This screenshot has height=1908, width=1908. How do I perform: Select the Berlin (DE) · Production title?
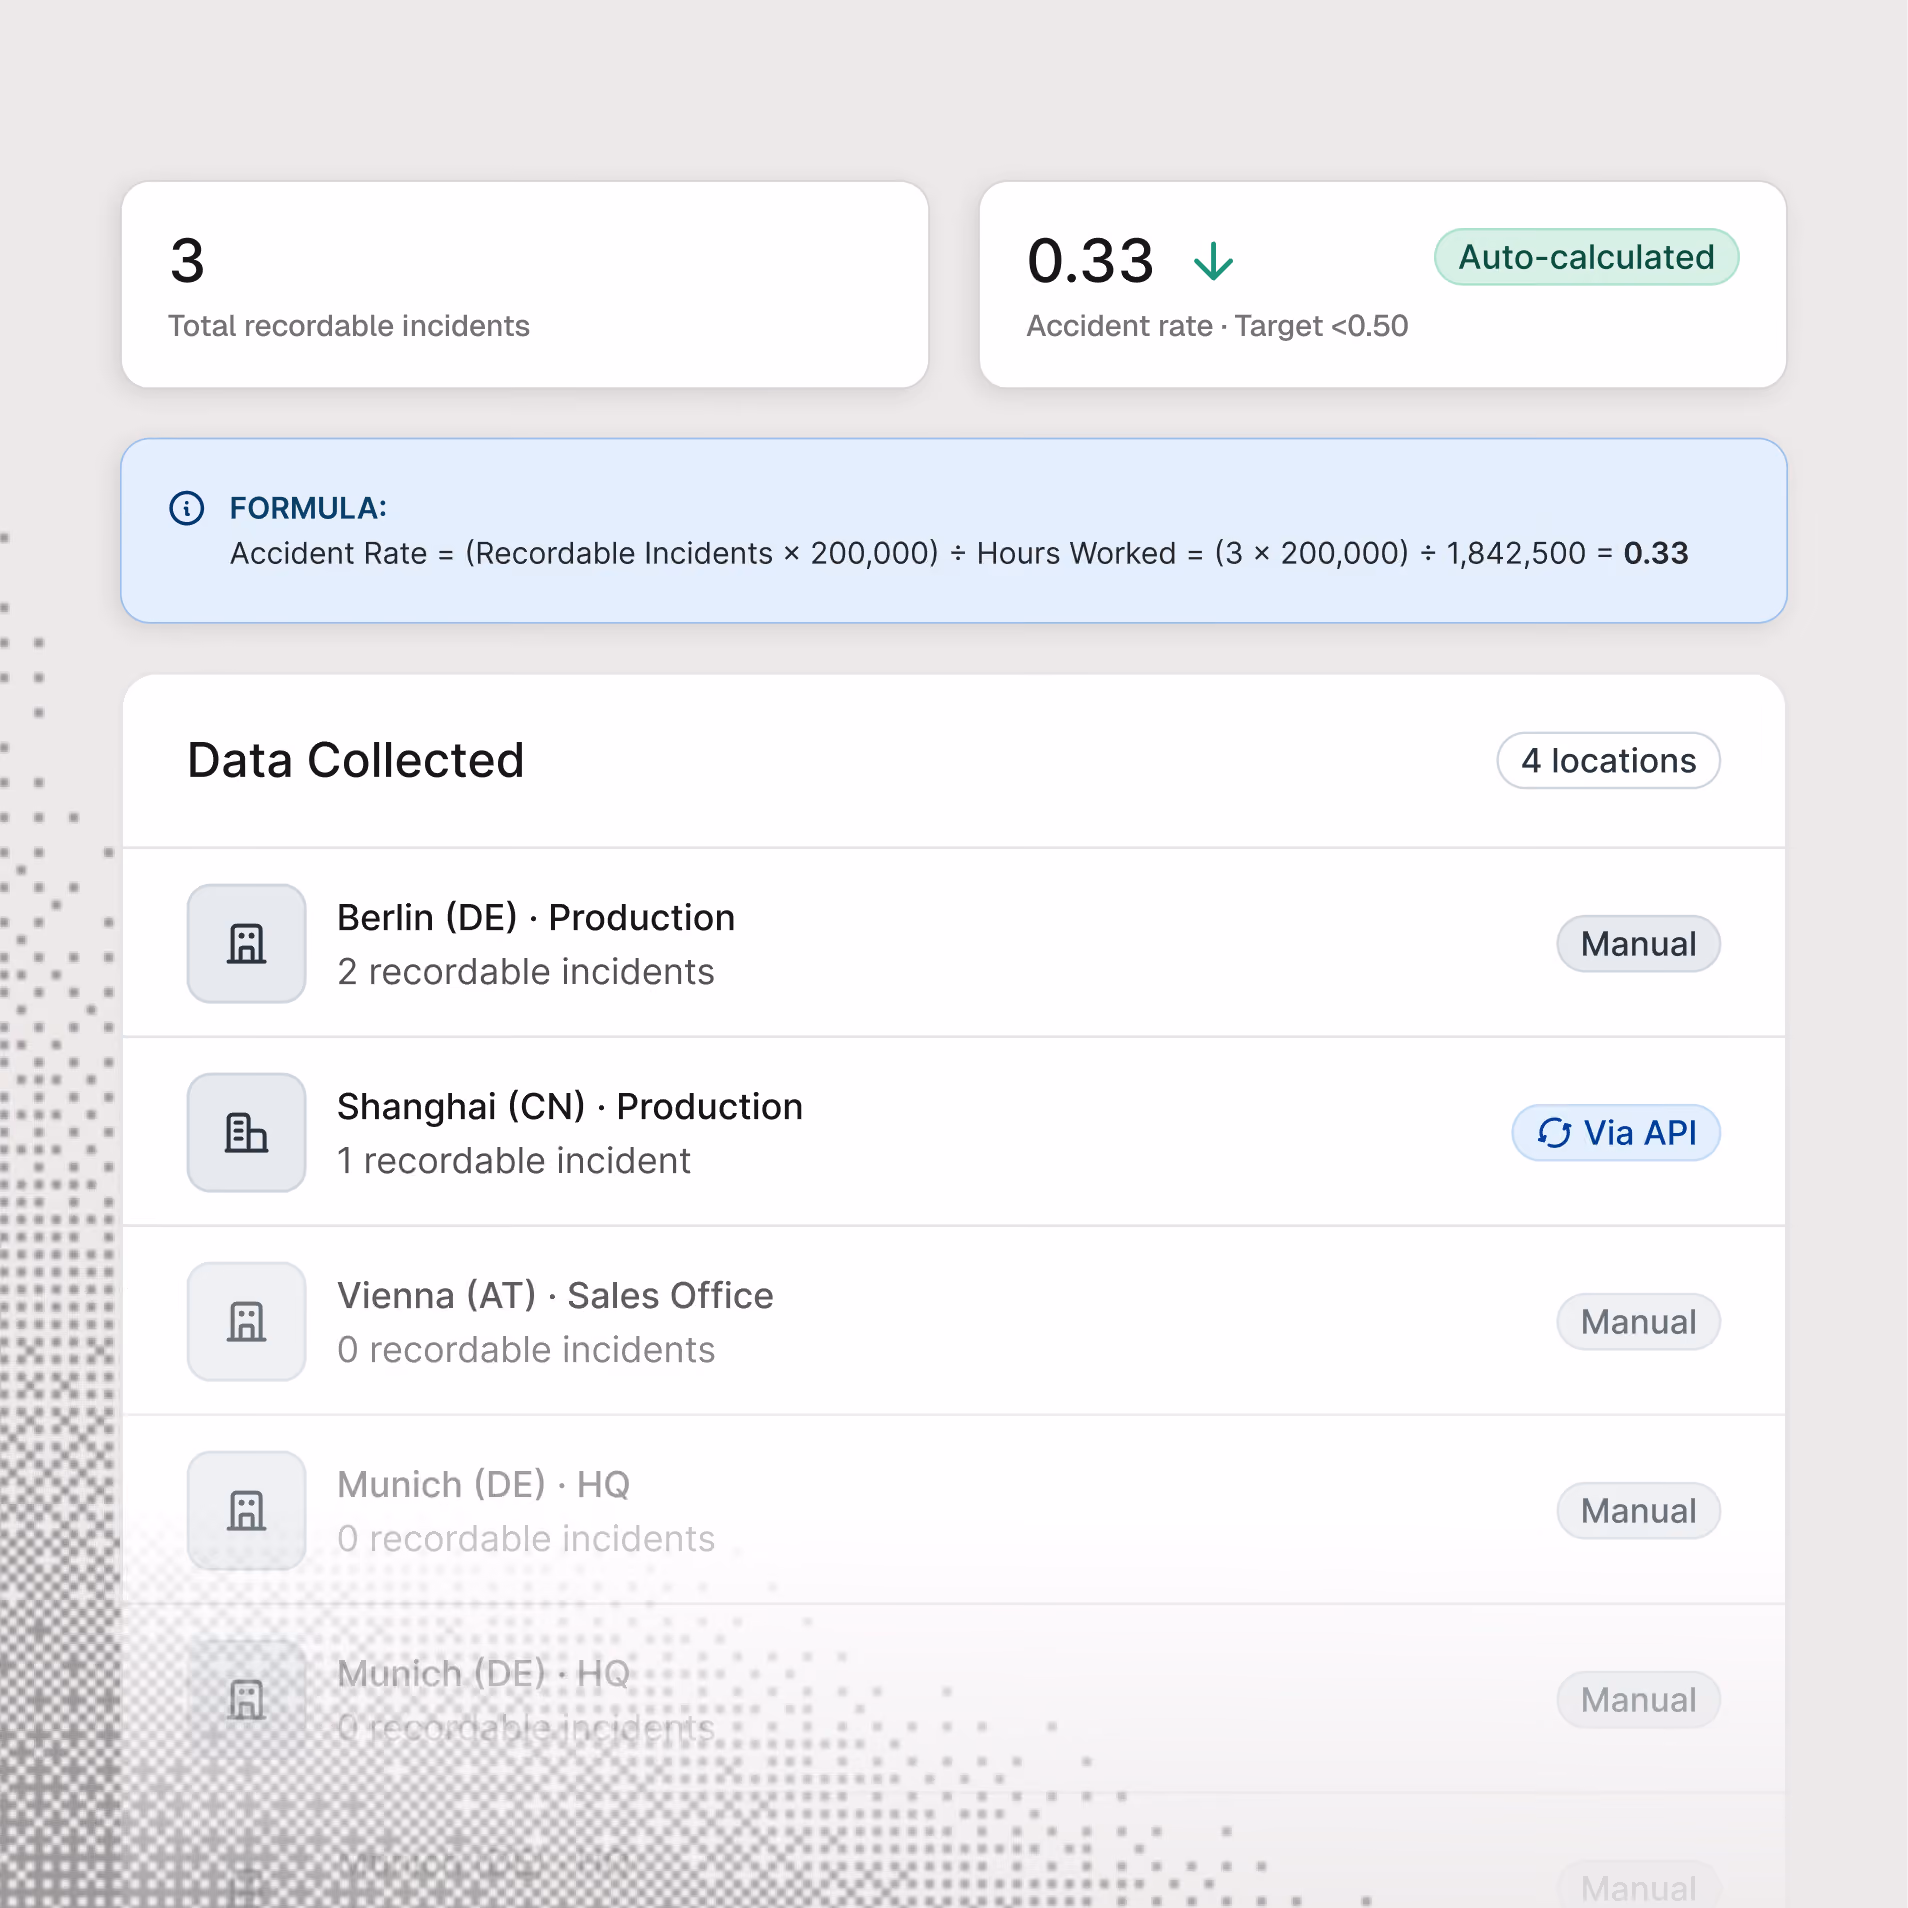point(536,917)
